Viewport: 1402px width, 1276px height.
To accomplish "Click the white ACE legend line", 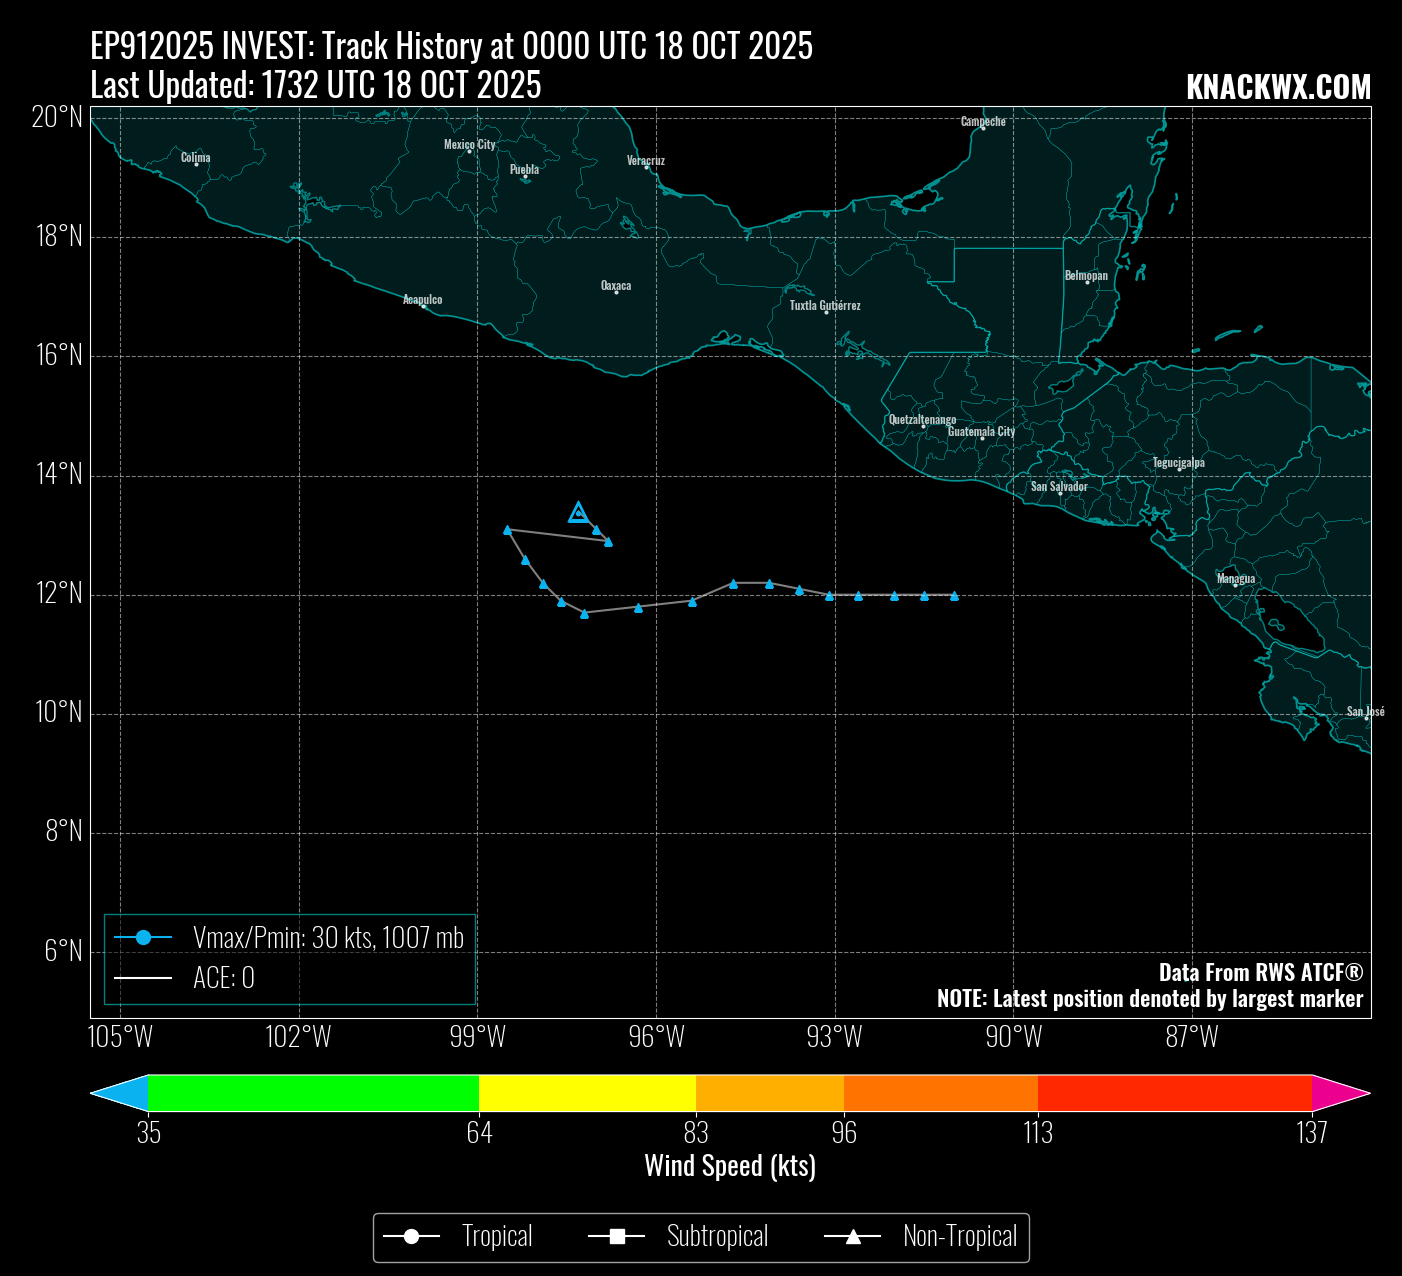I will click(x=143, y=978).
